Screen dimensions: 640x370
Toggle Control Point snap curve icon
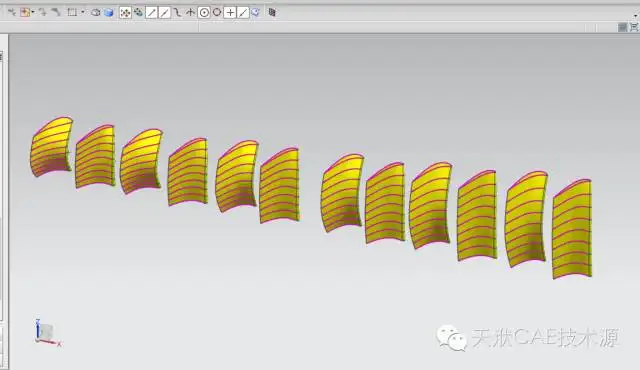(x=177, y=13)
